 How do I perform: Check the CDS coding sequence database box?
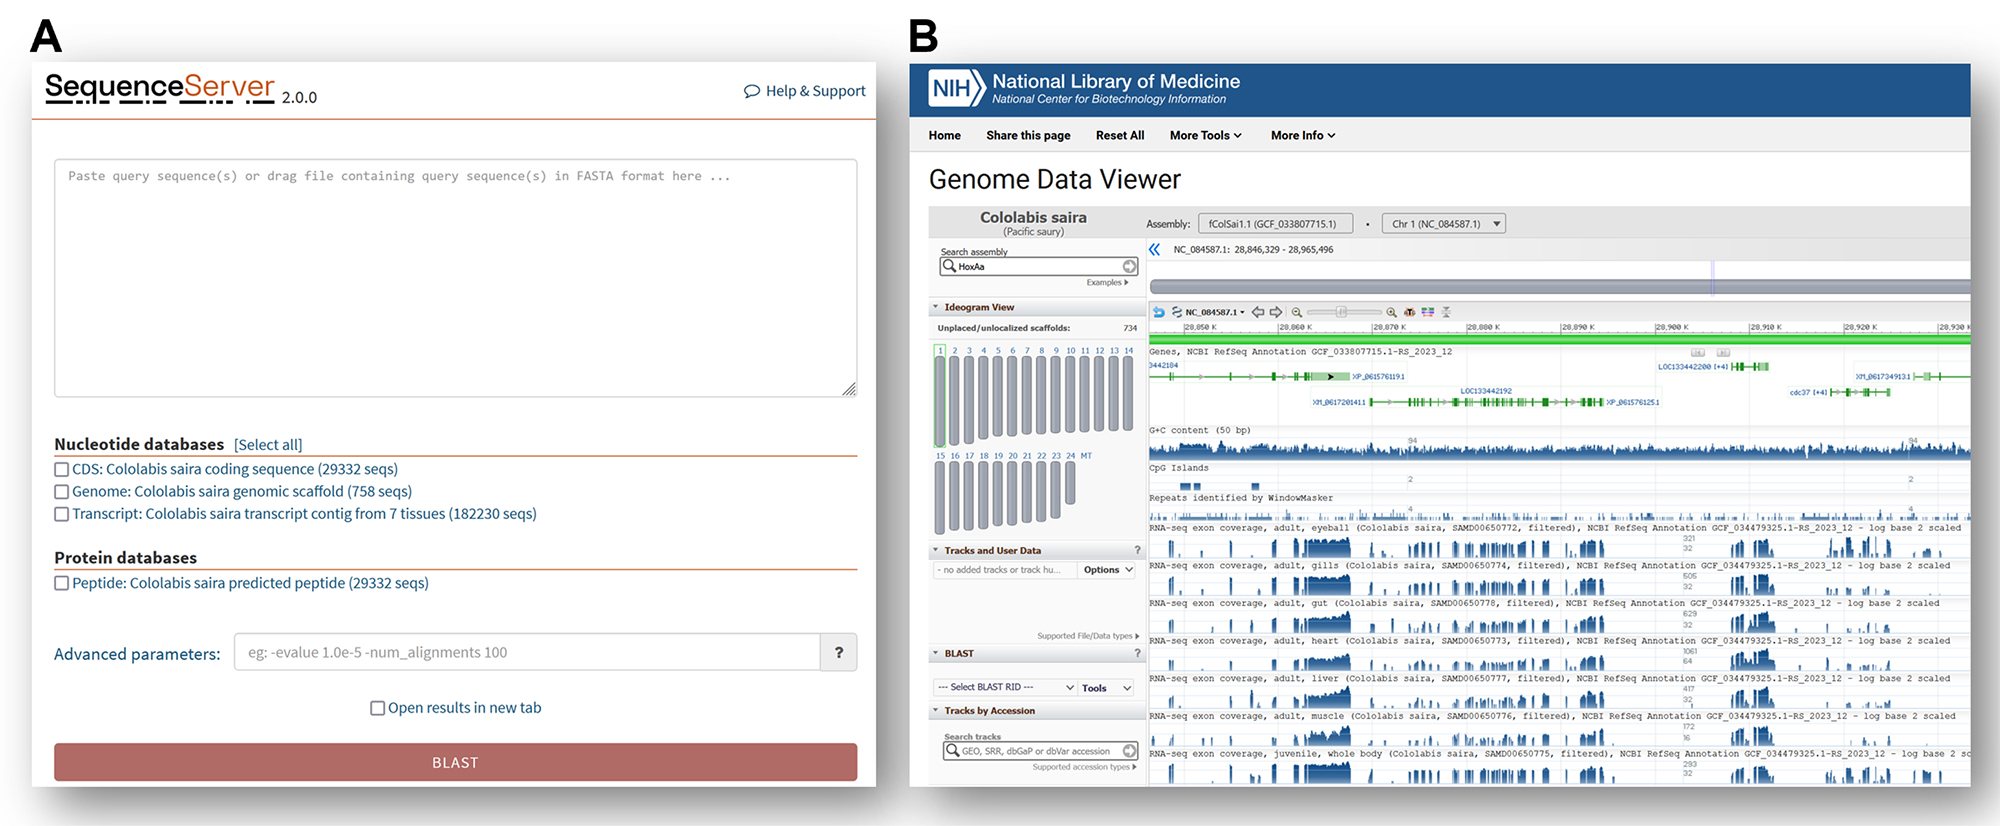point(62,469)
